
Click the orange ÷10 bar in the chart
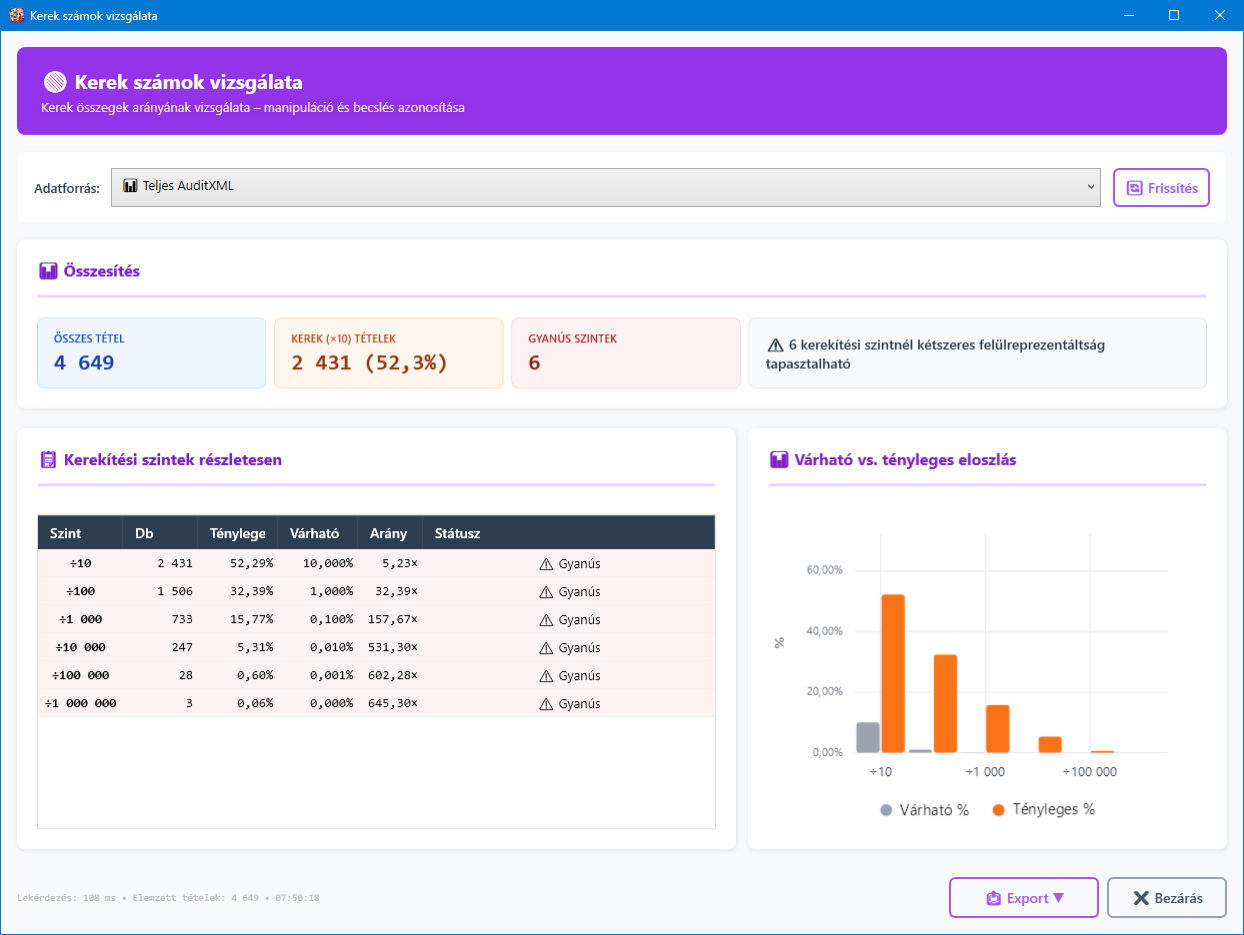(893, 673)
